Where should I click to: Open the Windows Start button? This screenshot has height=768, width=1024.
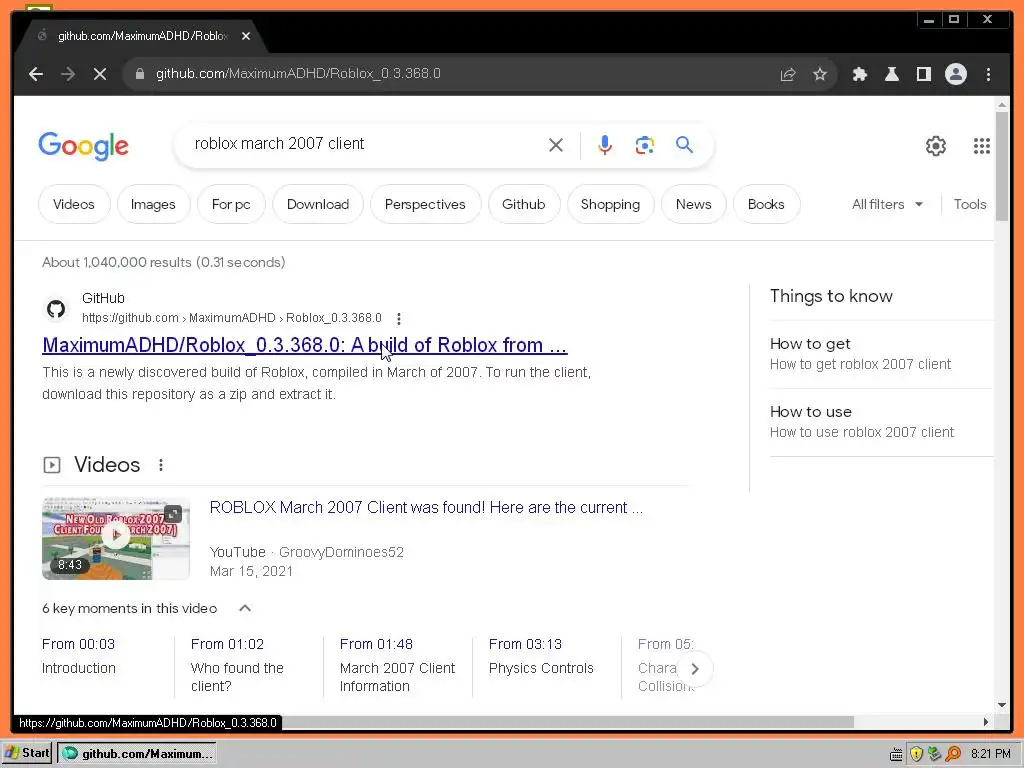[26, 753]
